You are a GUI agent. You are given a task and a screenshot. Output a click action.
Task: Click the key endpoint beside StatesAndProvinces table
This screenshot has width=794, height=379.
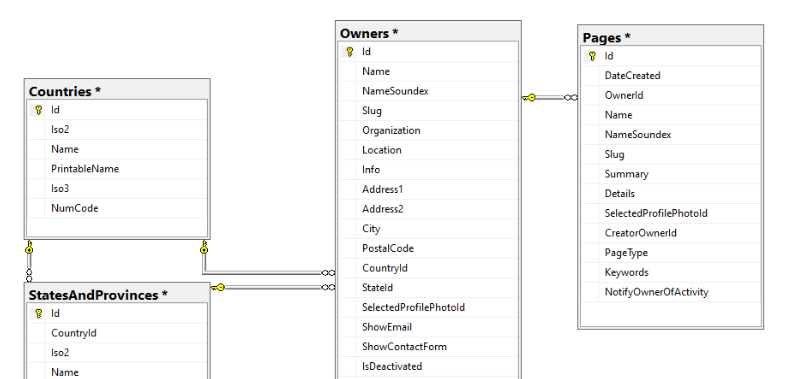tap(218, 287)
